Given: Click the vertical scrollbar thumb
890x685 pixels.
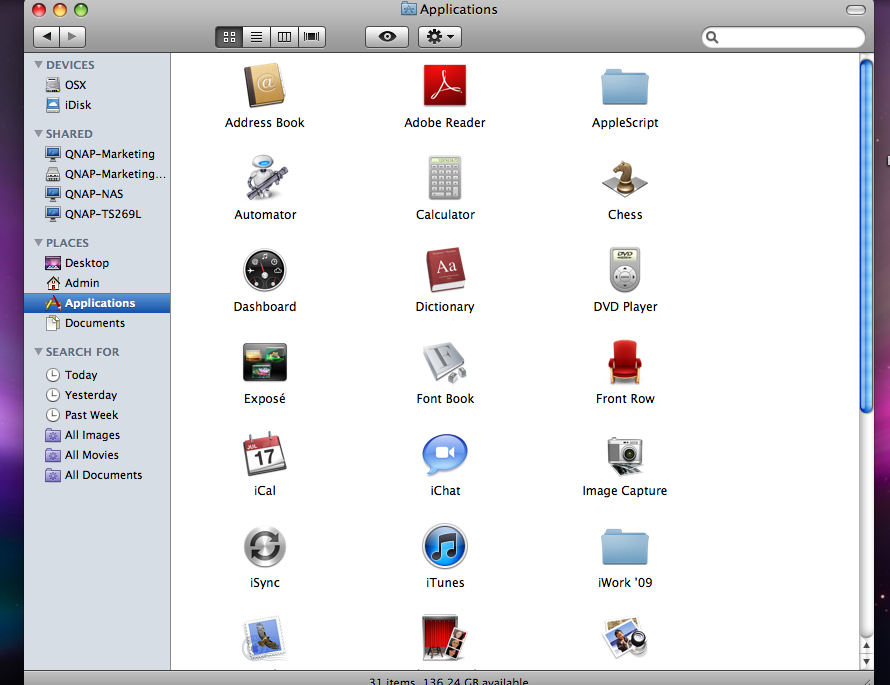Looking at the screenshot, I should pos(866,236).
